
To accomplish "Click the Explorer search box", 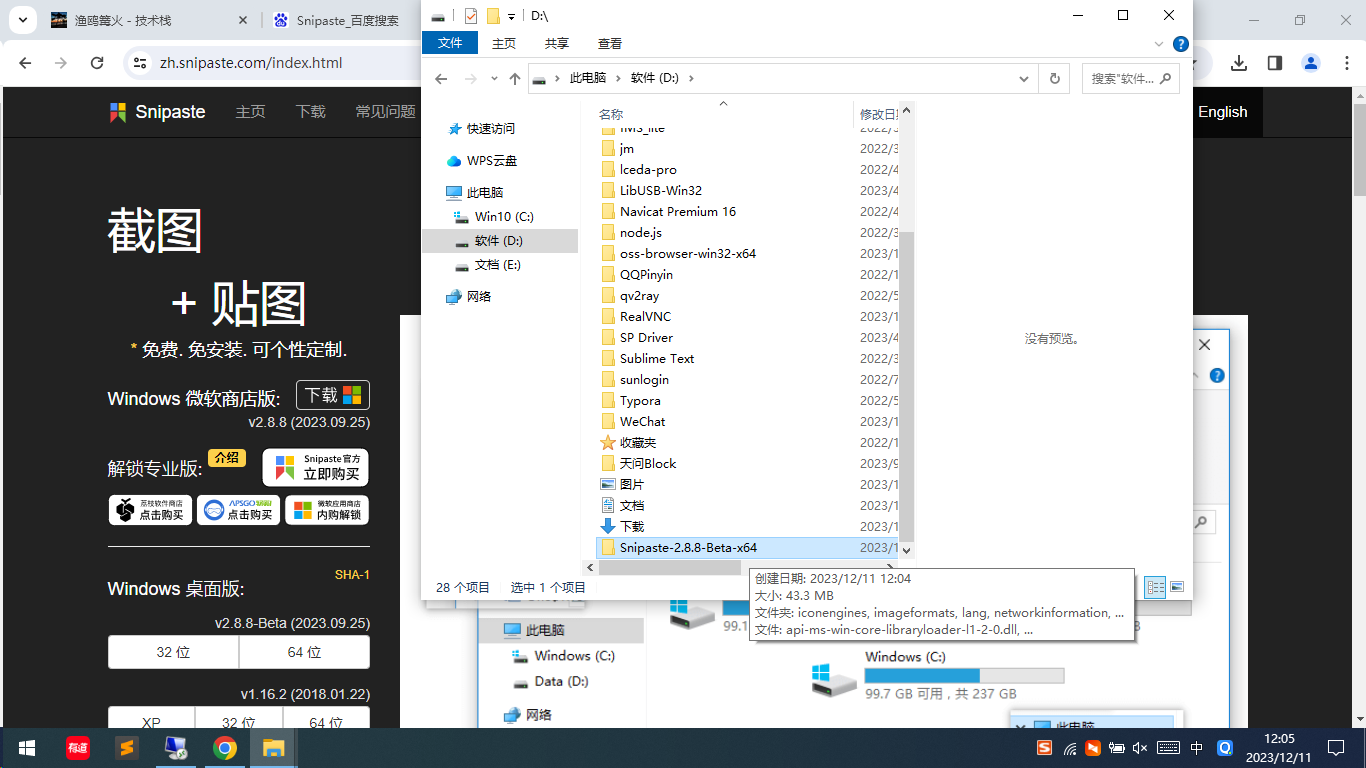I will tap(1130, 78).
